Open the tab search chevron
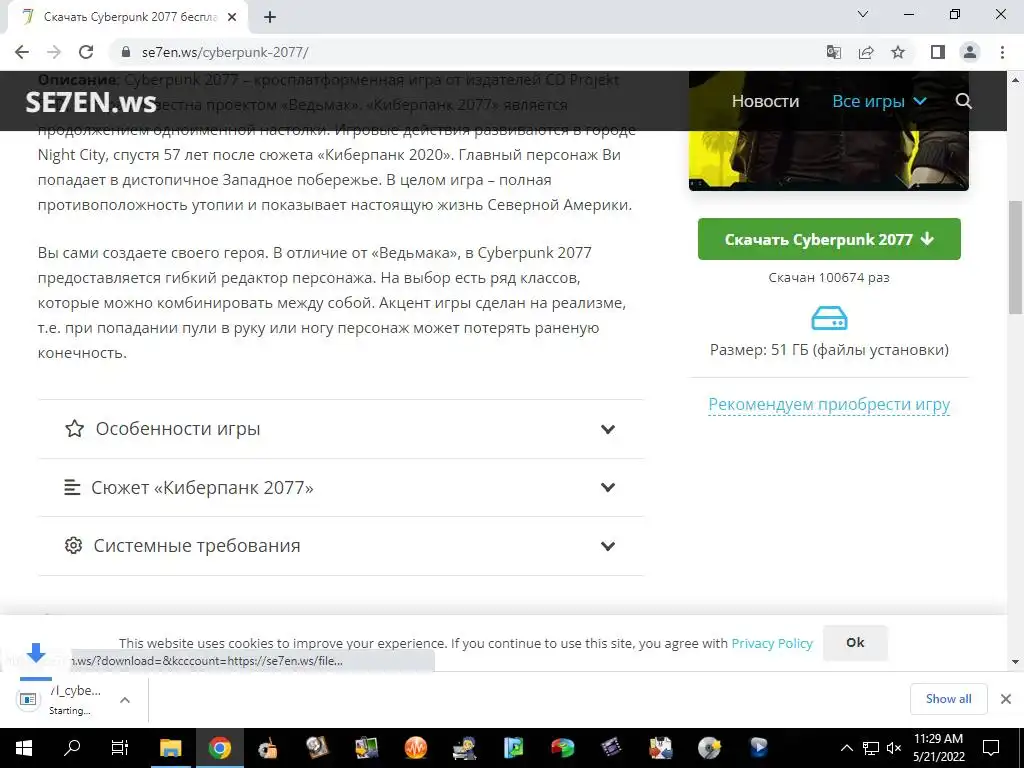This screenshot has height=768, width=1024. (863, 14)
